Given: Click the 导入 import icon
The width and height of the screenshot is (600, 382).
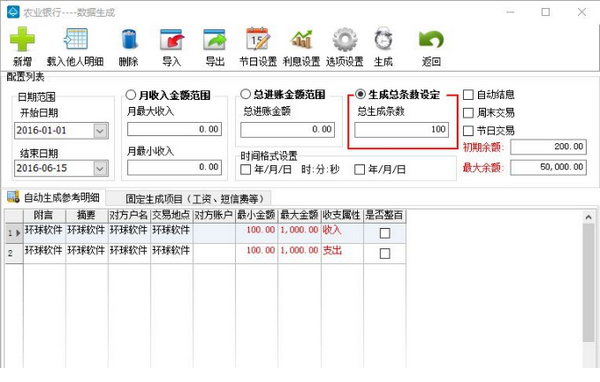Looking at the screenshot, I should point(172,39).
